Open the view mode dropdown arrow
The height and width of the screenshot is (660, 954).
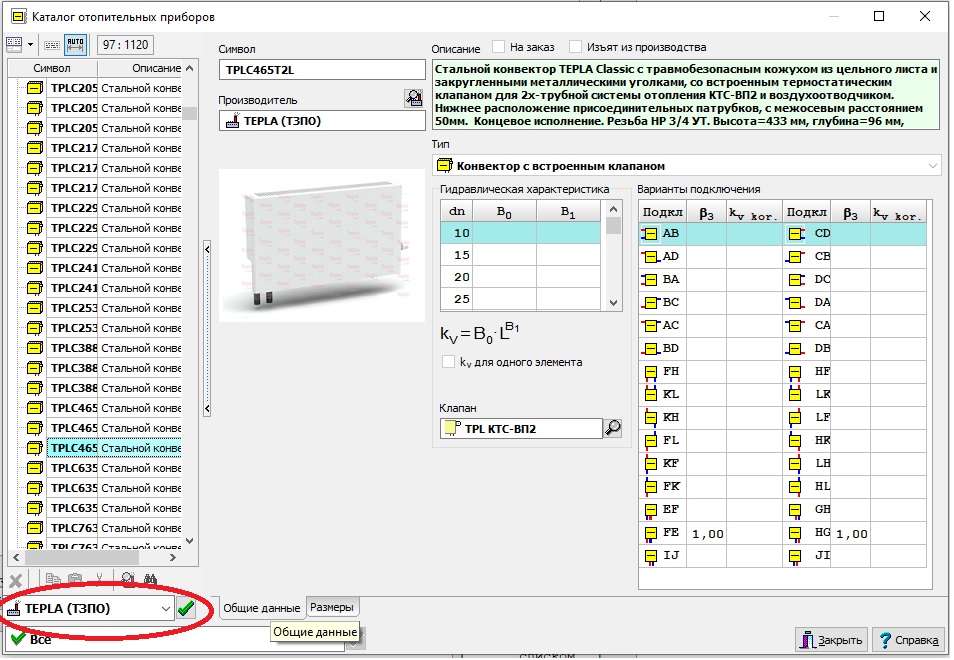click(30, 44)
